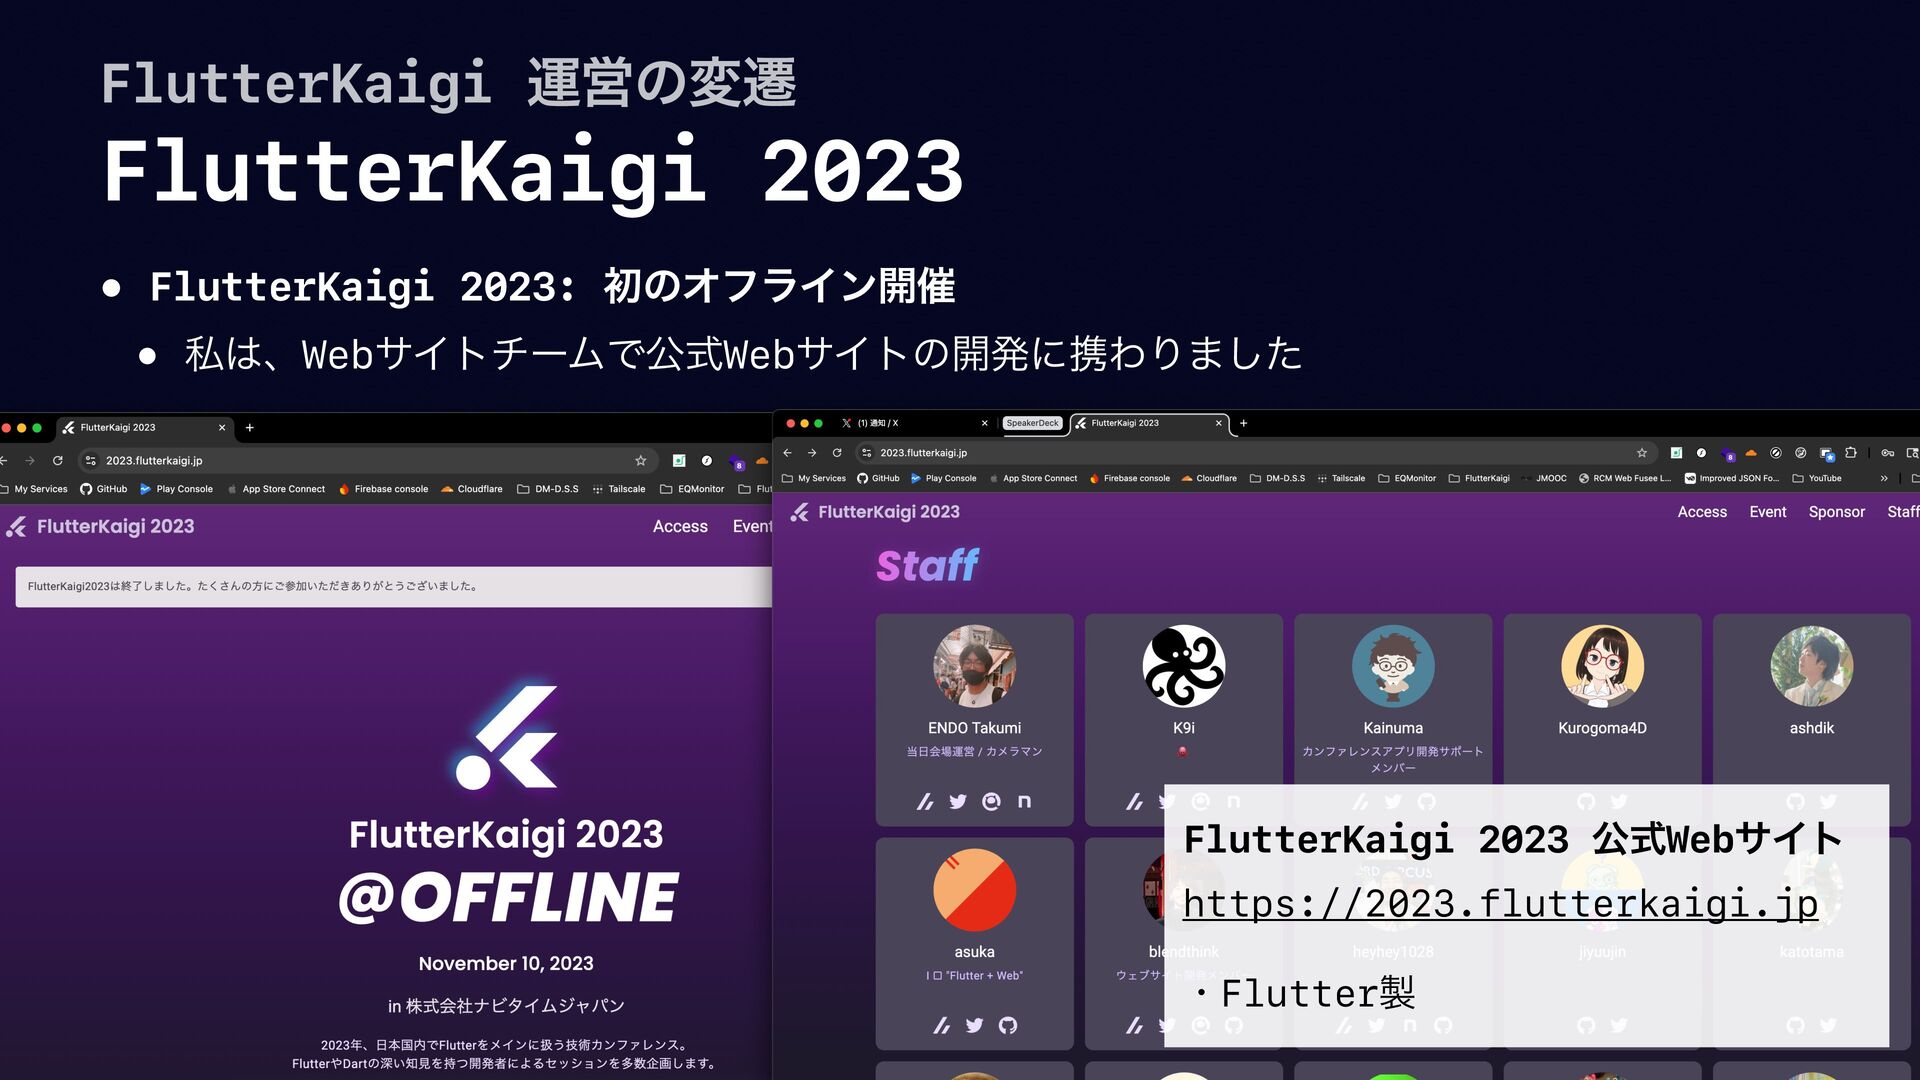Open new tab with plus icon in right browser
Image resolution: width=1920 pixels, height=1080 pixels.
tap(1243, 423)
